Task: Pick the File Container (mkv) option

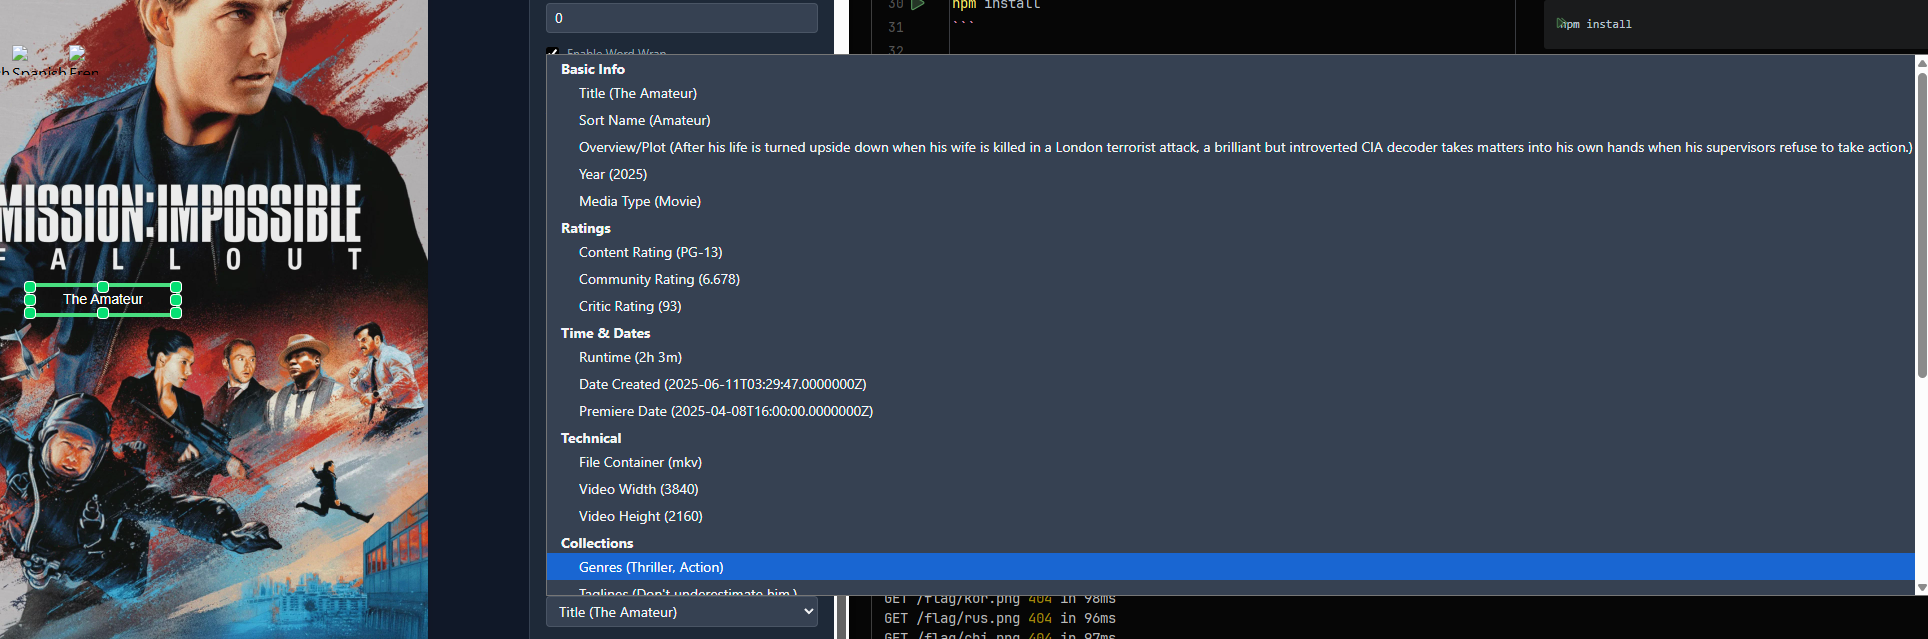Action: click(x=1230, y=462)
